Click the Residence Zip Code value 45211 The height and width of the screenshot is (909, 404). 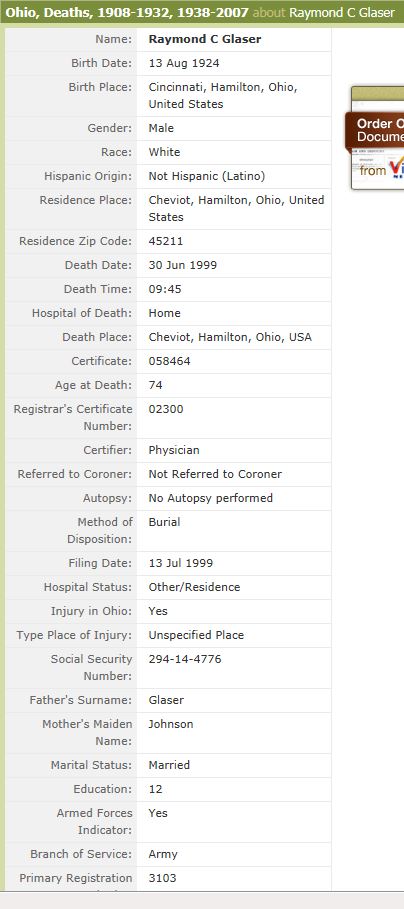(x=166, y=241)
